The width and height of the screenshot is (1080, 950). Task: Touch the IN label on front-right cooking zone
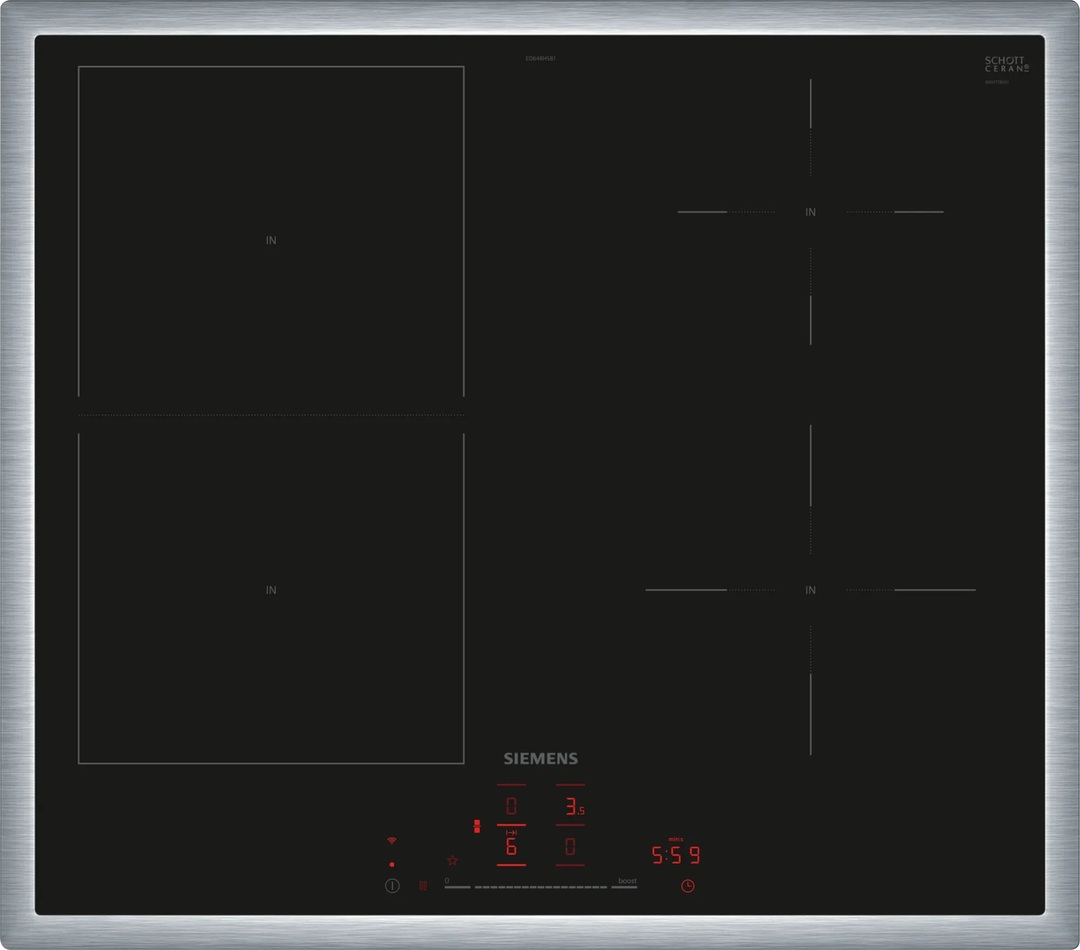pyautogui.click(x=810, y=590)
